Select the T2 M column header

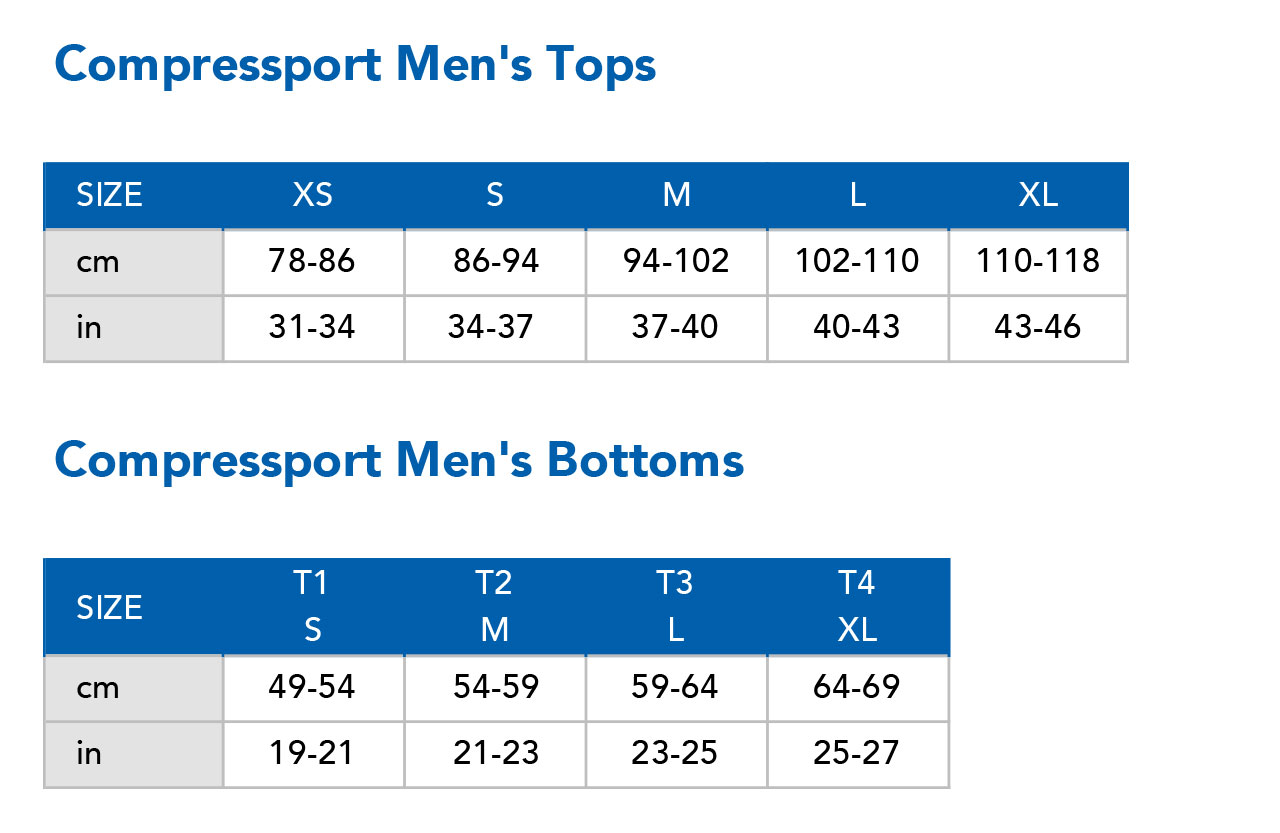pyautogui.click(x=494, y=606)
